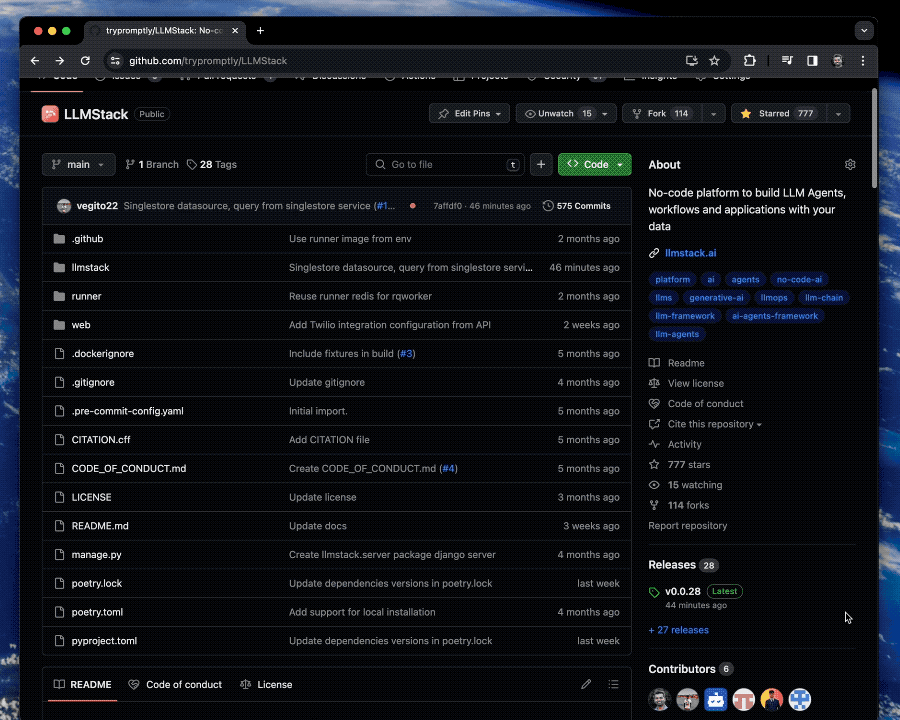The image size is (900, 720).
Task: Click the .github folder icon
Action: pos(59,238)
